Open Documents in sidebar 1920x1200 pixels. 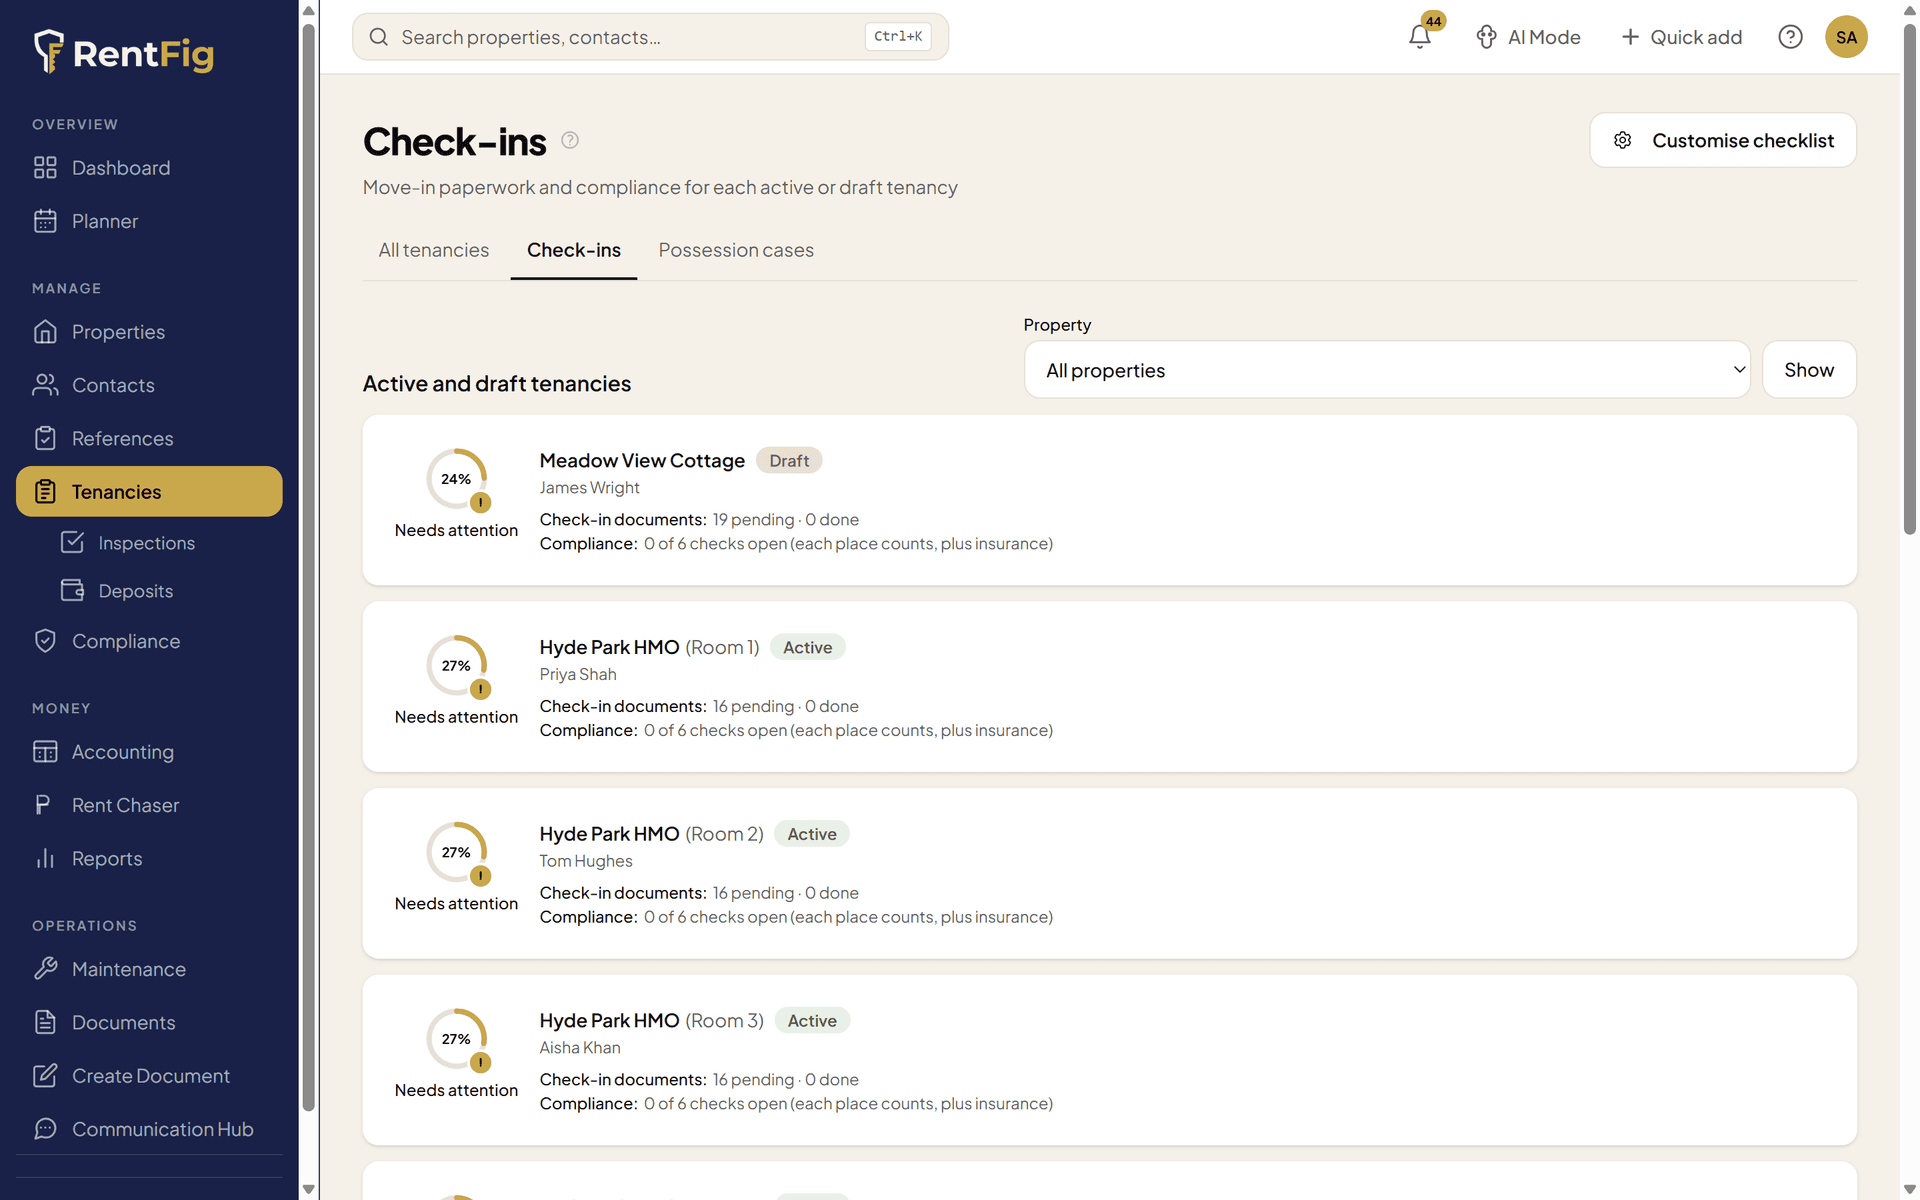[149, 1022]
